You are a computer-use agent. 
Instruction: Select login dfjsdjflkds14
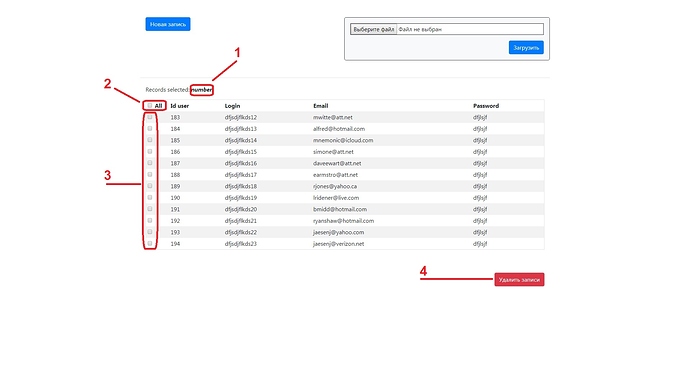tap(241, 140)
